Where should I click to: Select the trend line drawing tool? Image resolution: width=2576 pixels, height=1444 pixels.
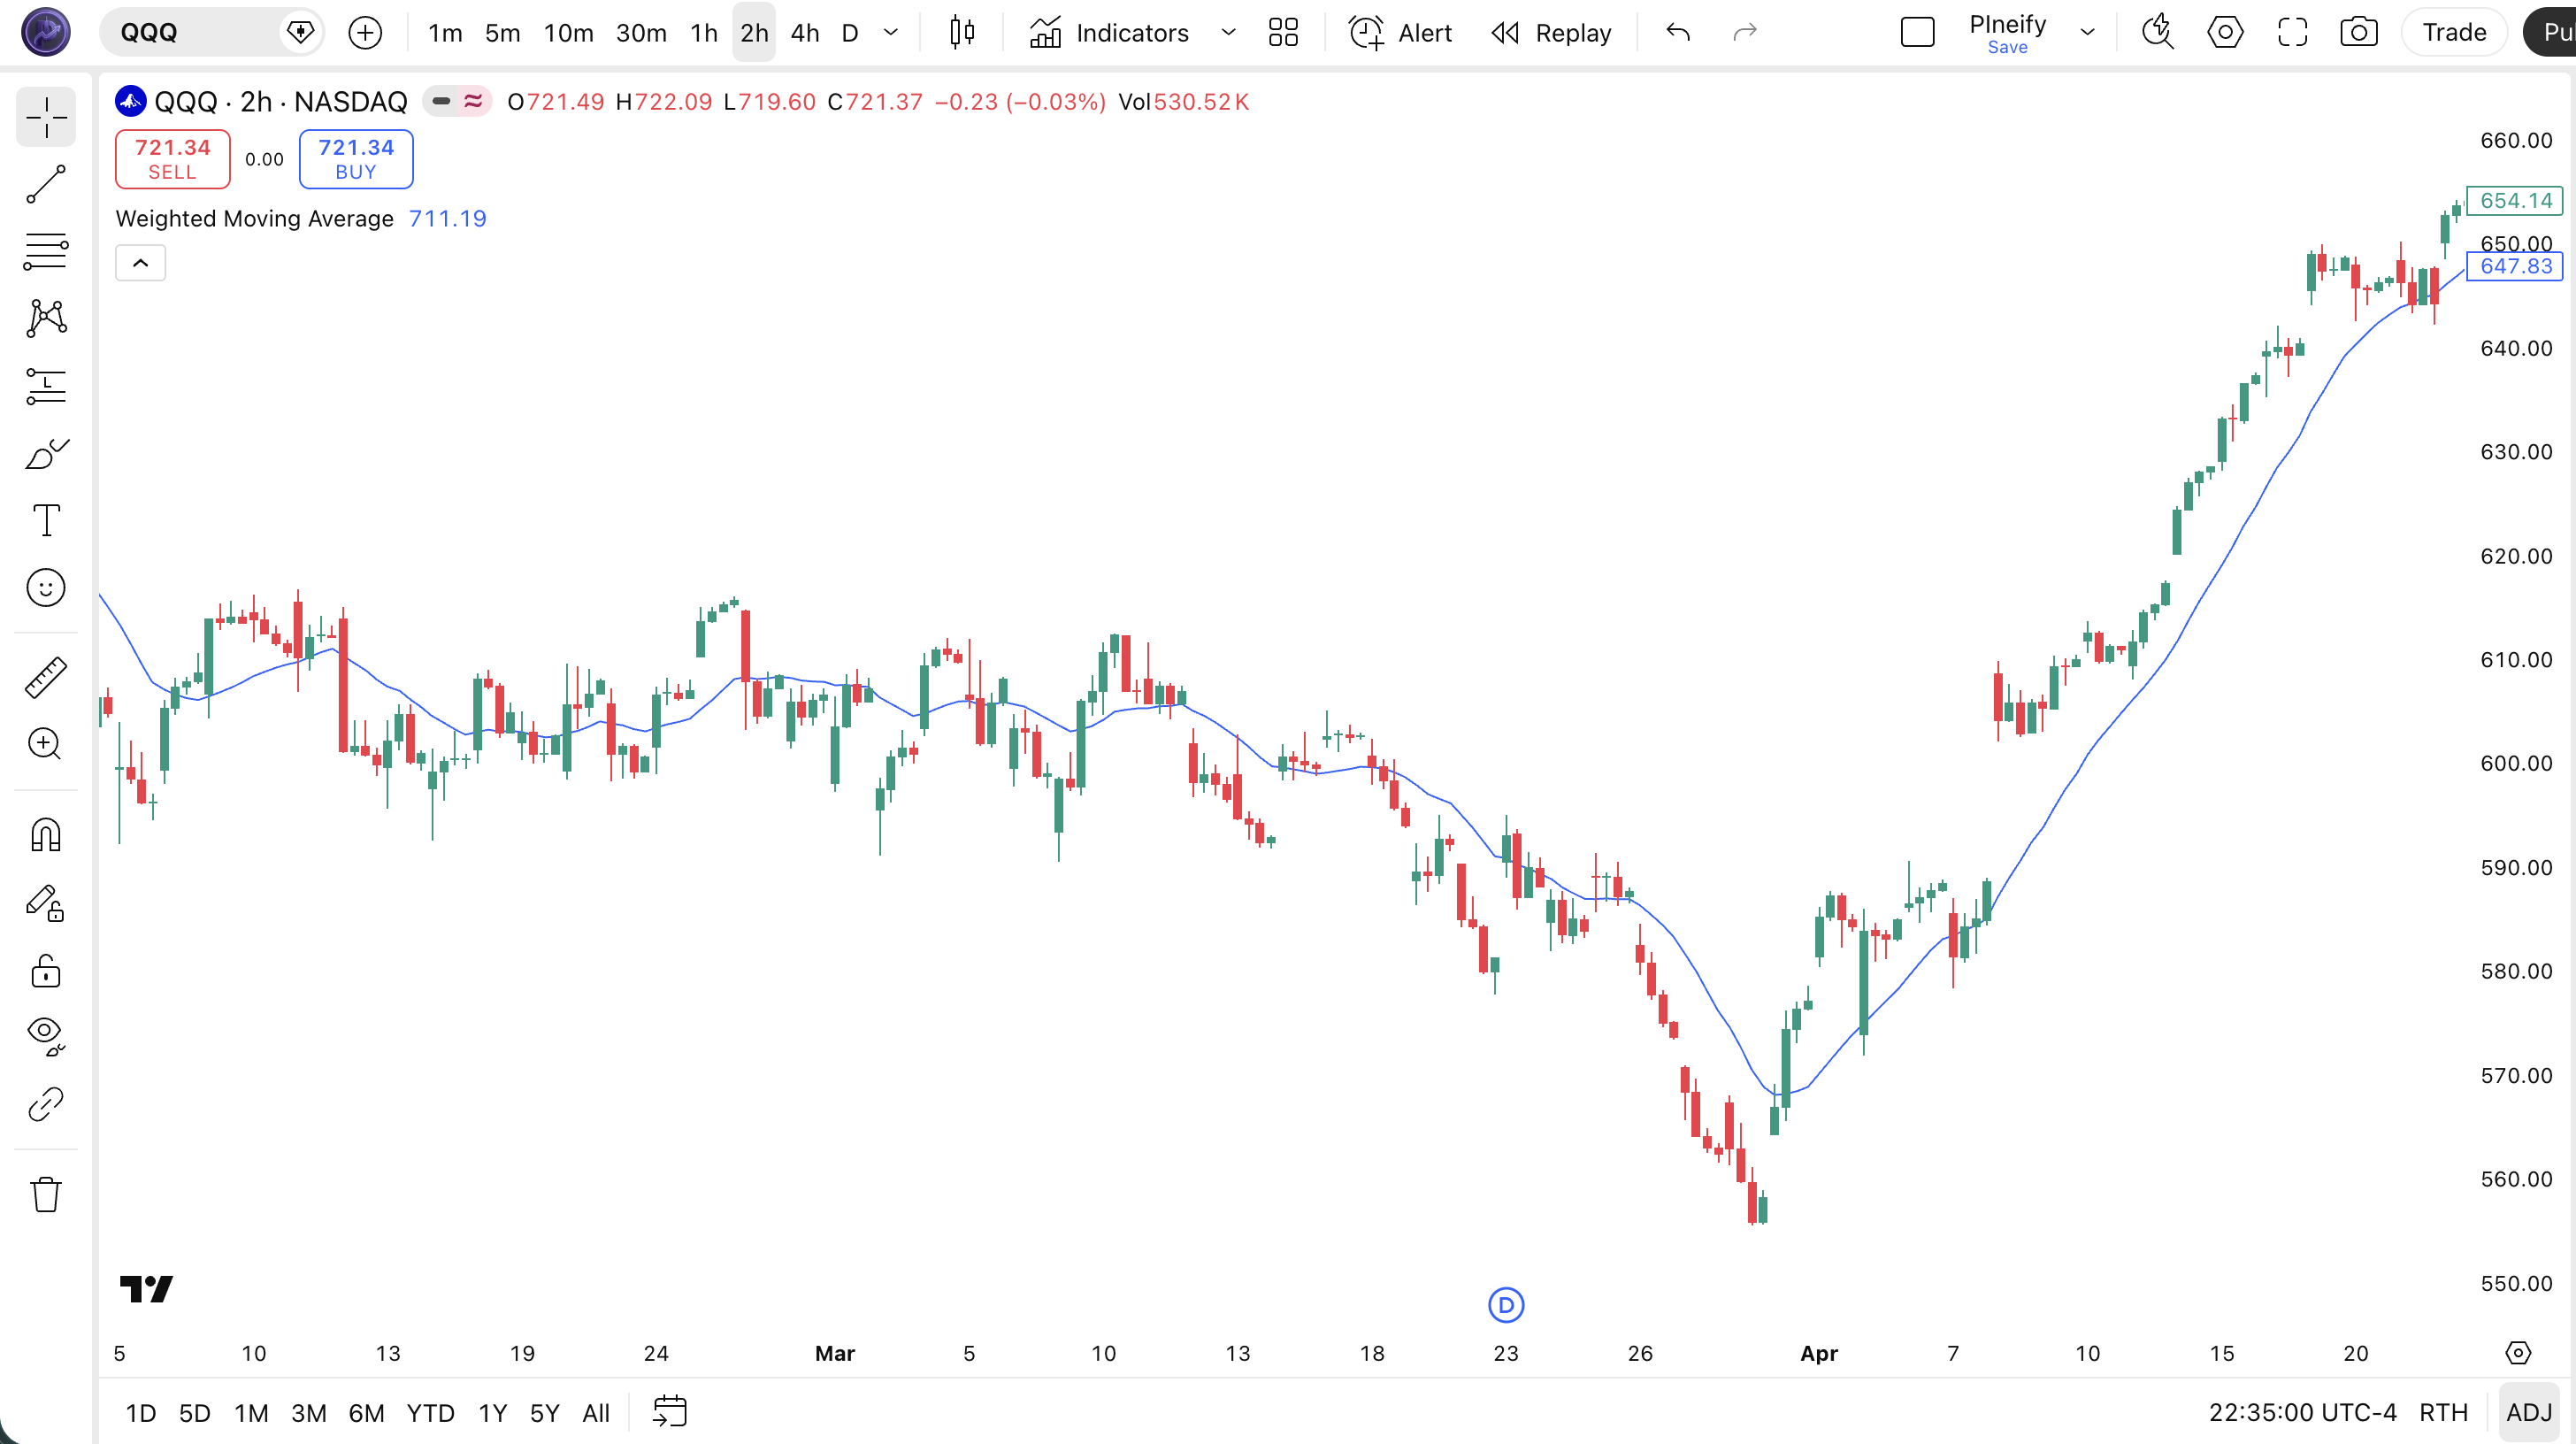(46, 184)
